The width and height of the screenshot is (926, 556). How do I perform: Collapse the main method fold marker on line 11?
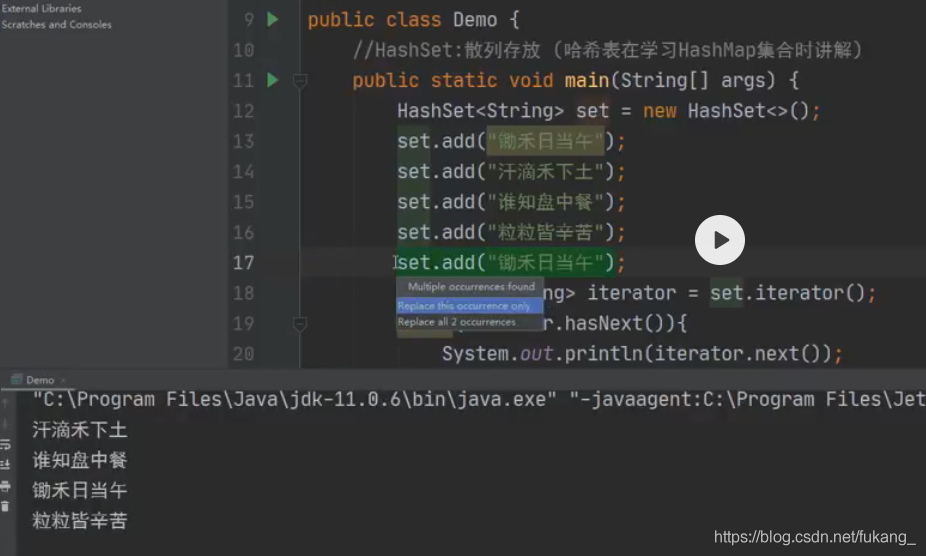click(299, 81)
